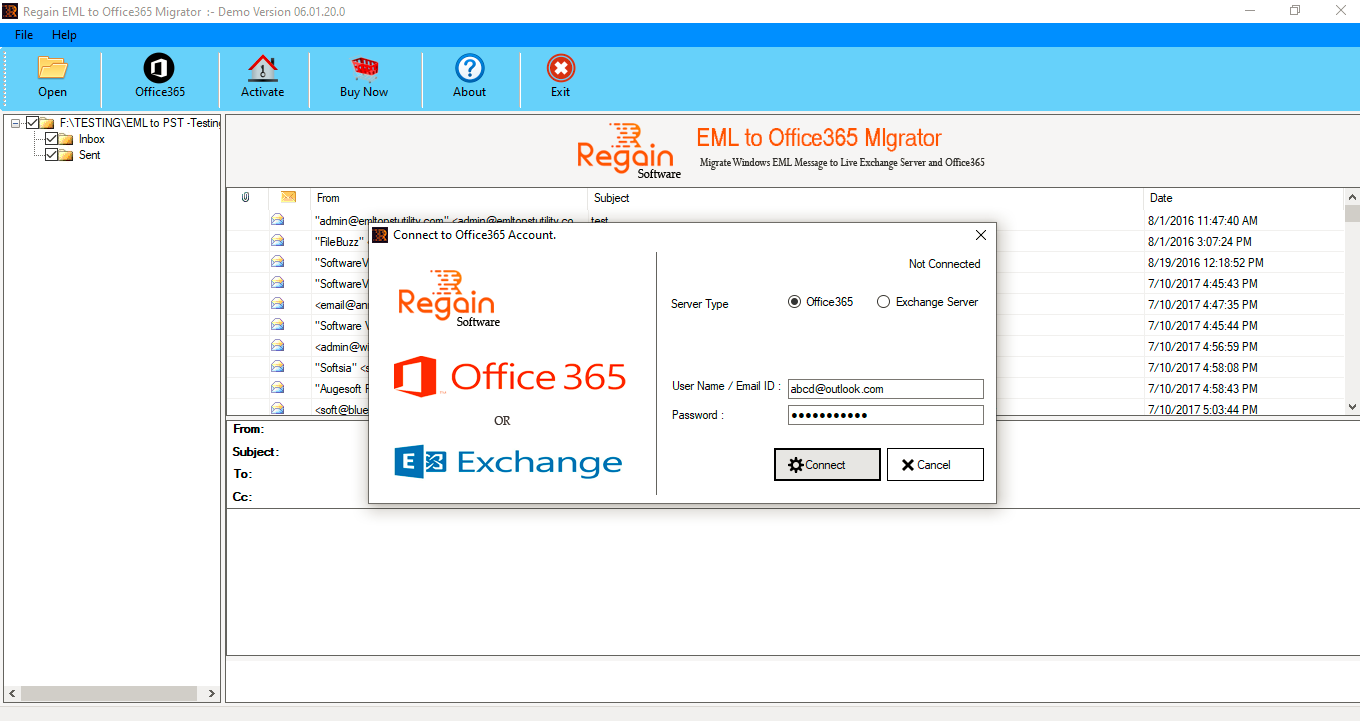The image size is (1360, 721).
Task: Click the attachment paperclip column header
Action: [x=246, y=198]
